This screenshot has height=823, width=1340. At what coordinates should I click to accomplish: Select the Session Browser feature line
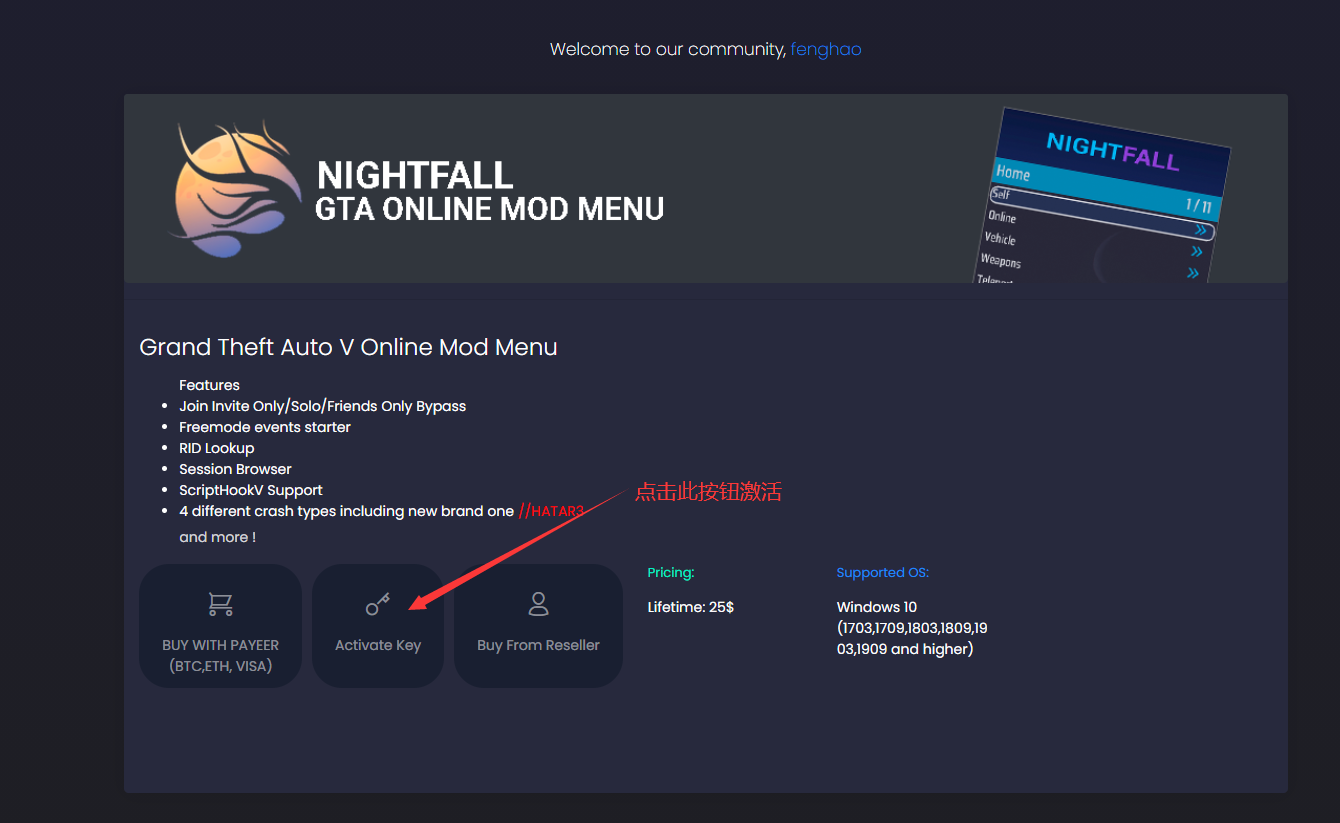[x=235, y=469]
